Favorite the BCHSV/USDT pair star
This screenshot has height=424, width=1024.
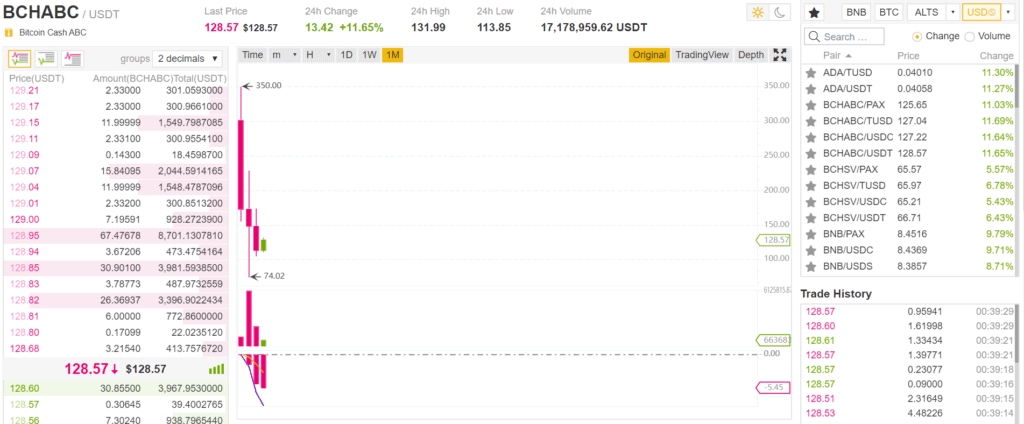coord(811,218)
